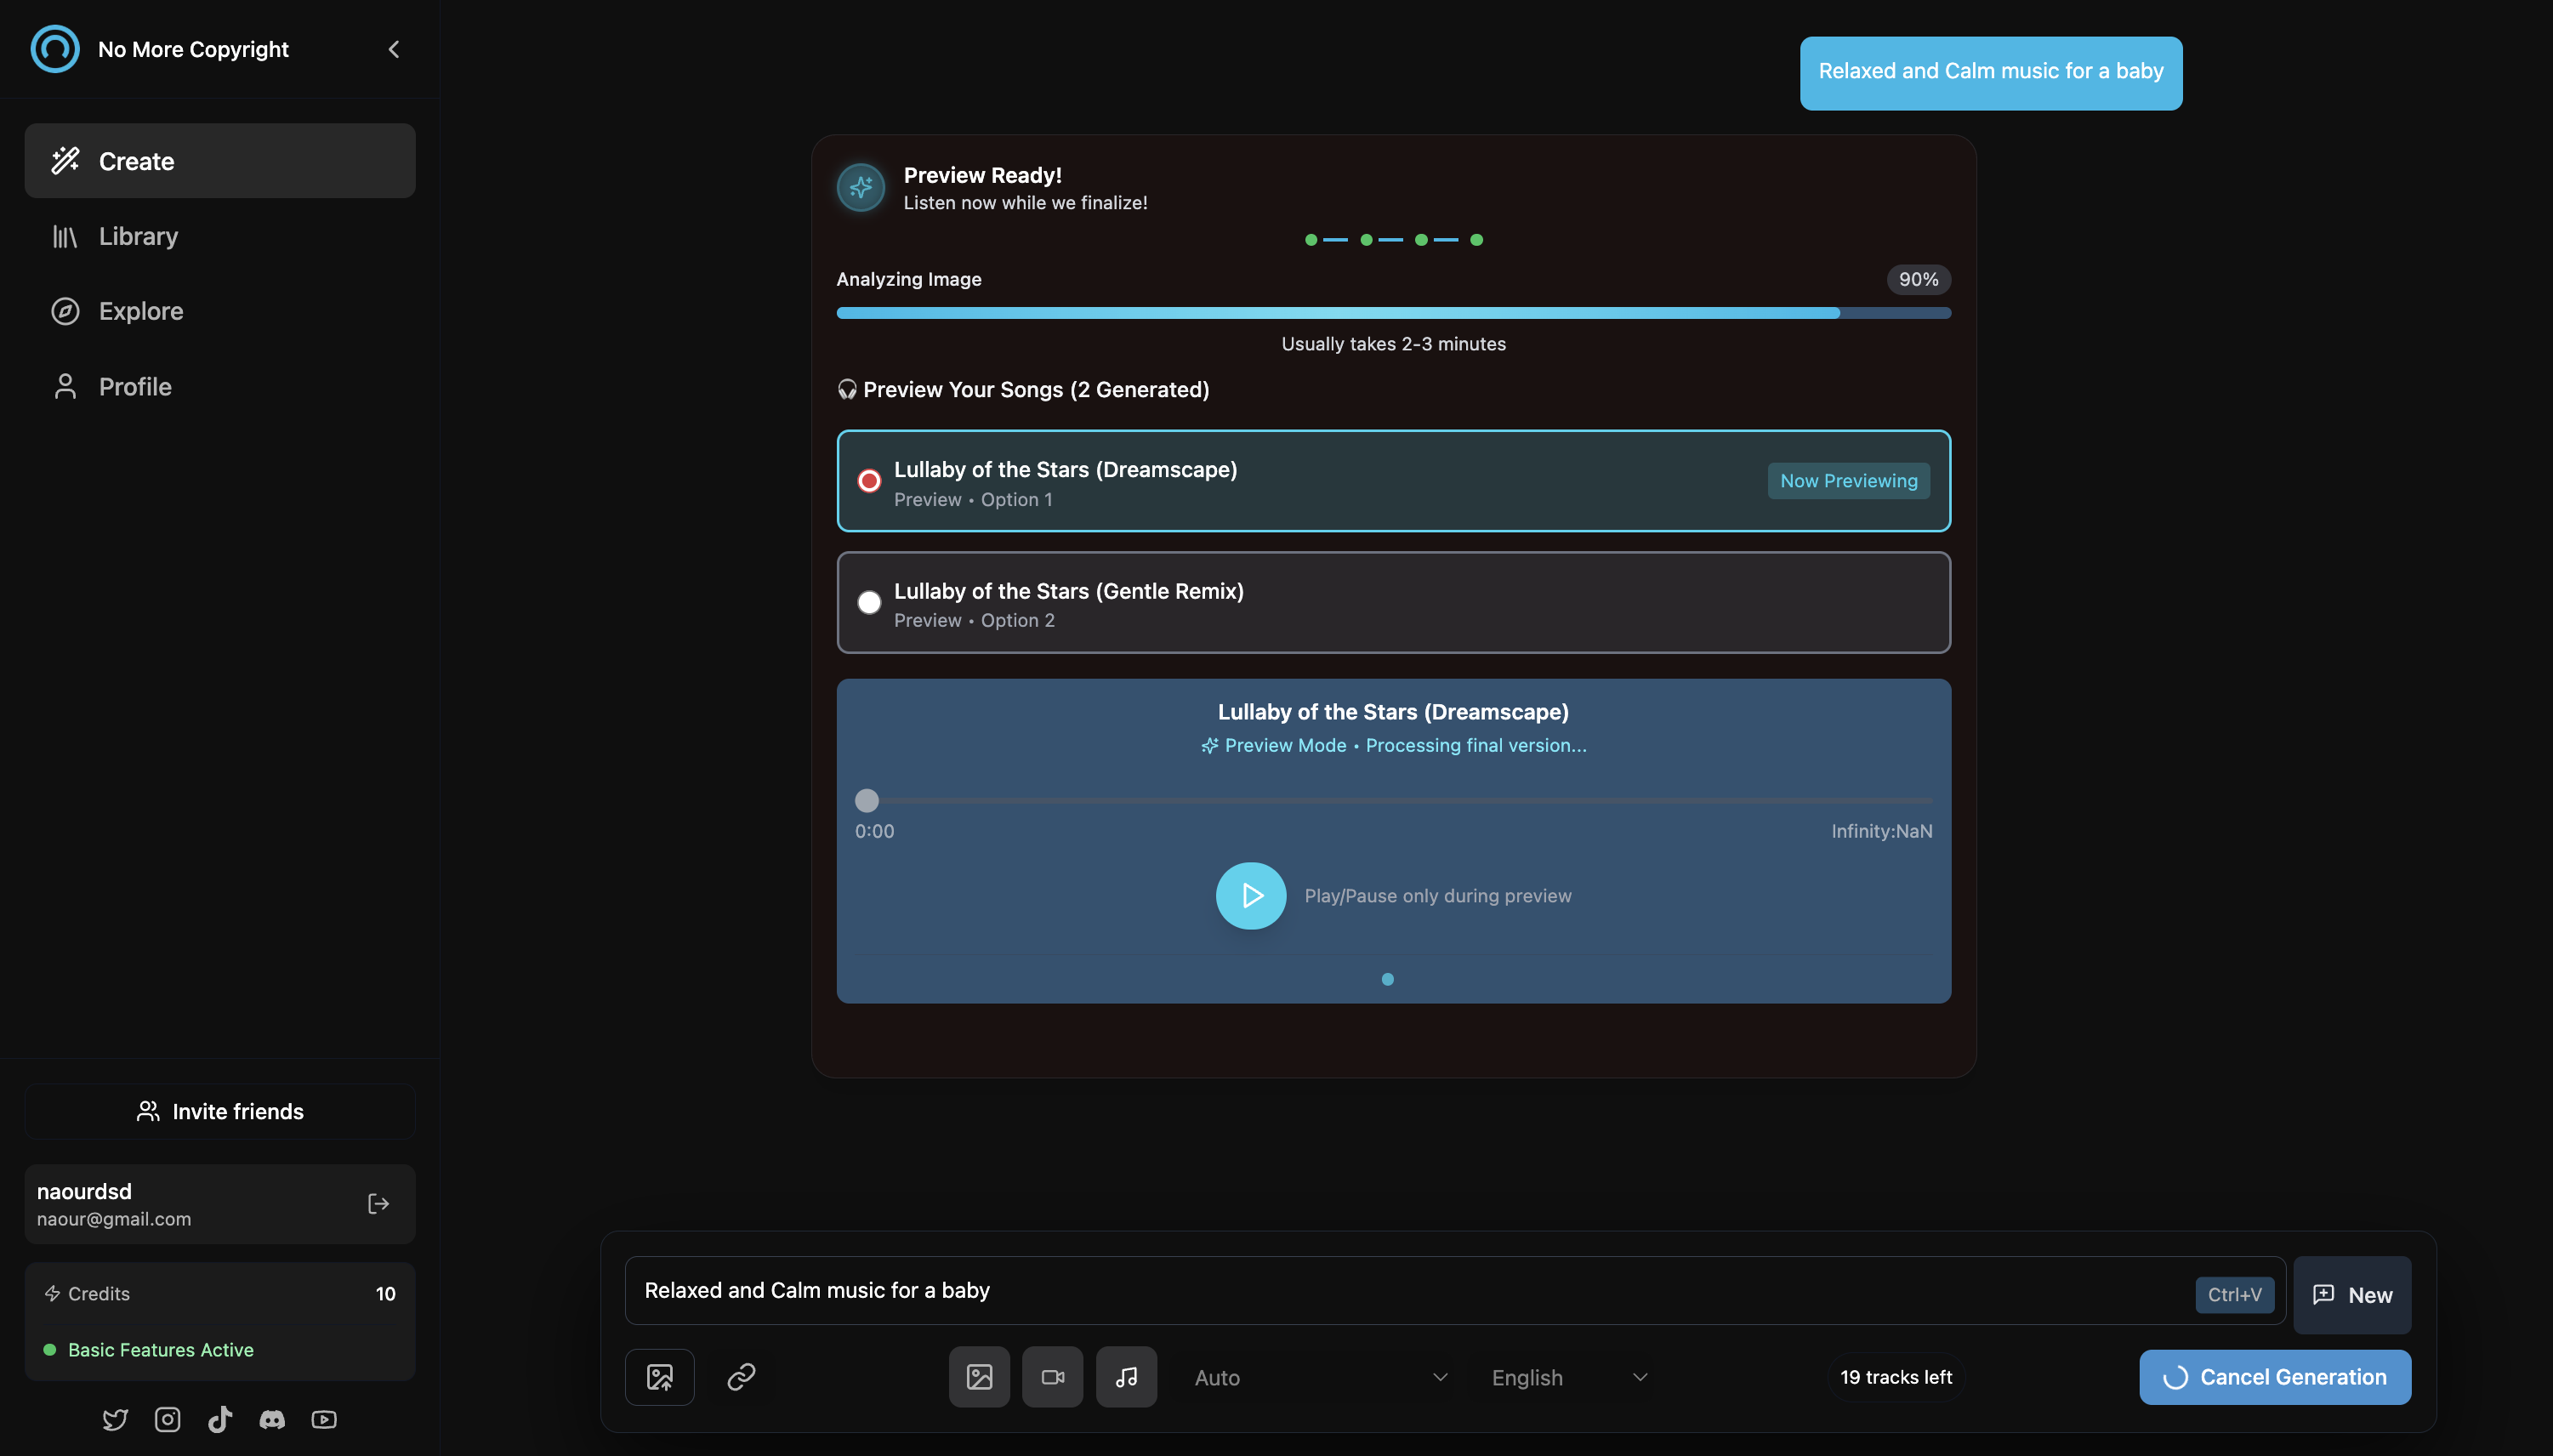Viewport: 2553px width, 1456px height.
Task: Select the Create tool in the sidebar
Action: click(219, 161)
